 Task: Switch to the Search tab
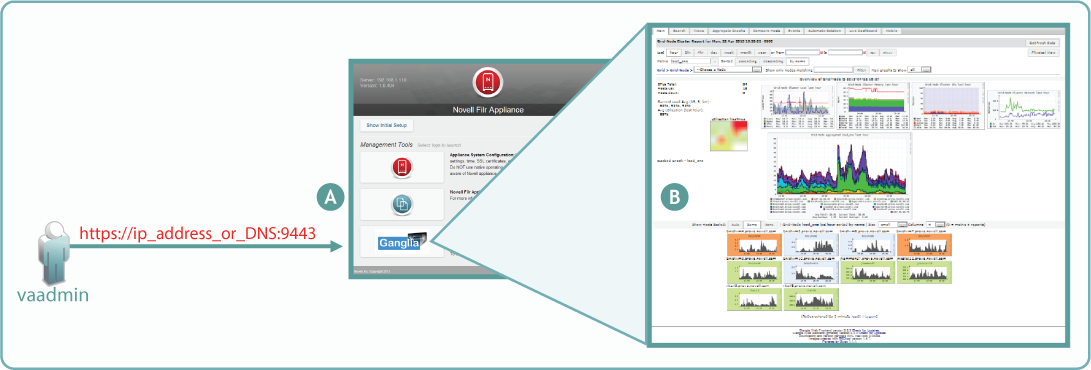pos(678,31)
